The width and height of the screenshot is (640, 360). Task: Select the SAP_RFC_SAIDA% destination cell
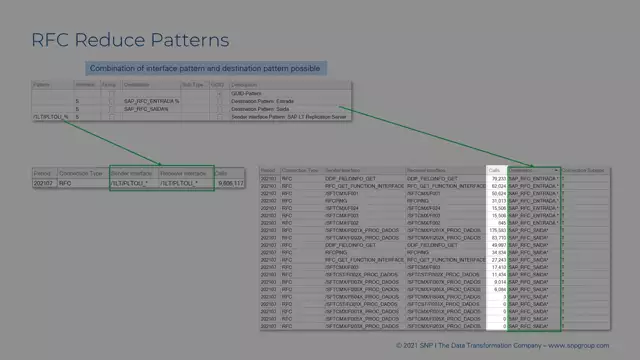151,109
